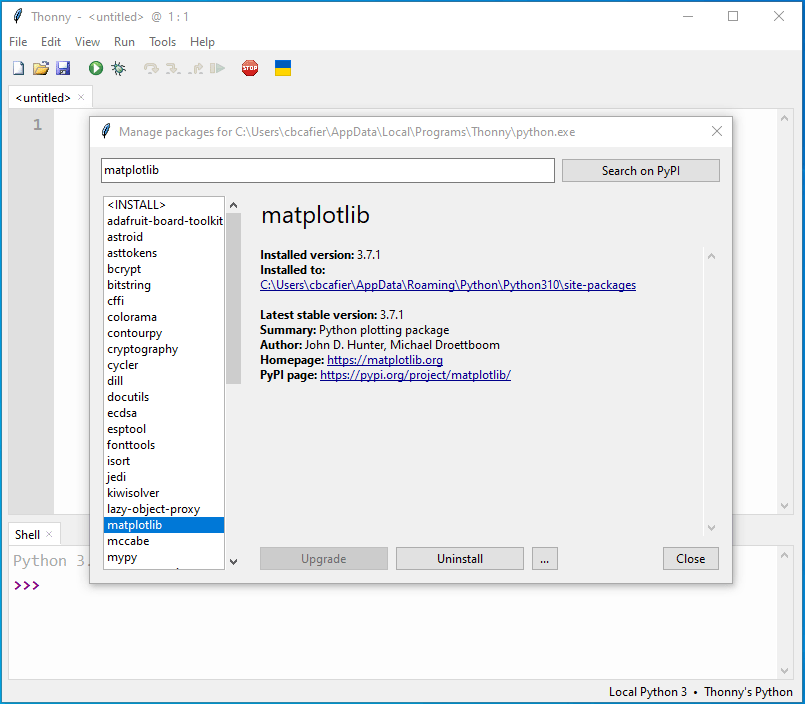Screen dimensions: 805x704
Task: Select jedi package
Action: (x=164, y=477)
